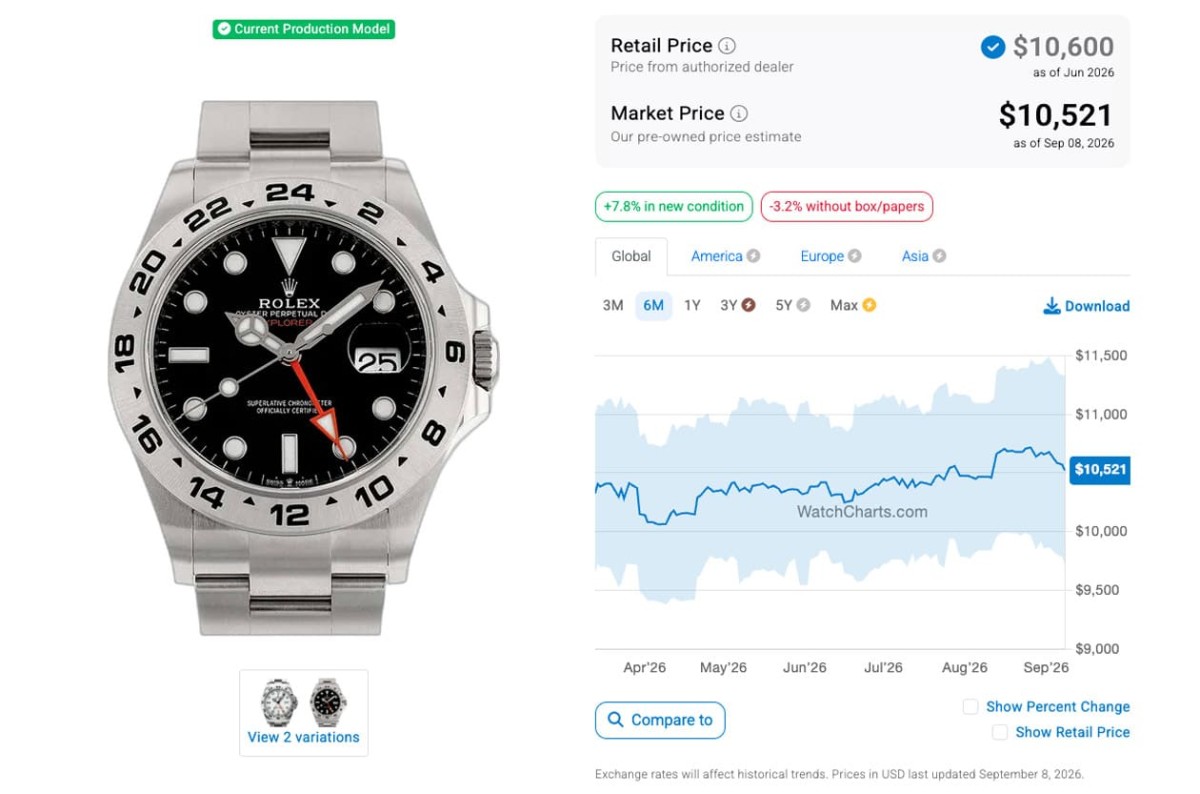Image resolution: width=1200 pixels, height=794 pixels.
Task: Click the Retail Price info icon
Action: [x=728, y=46]
